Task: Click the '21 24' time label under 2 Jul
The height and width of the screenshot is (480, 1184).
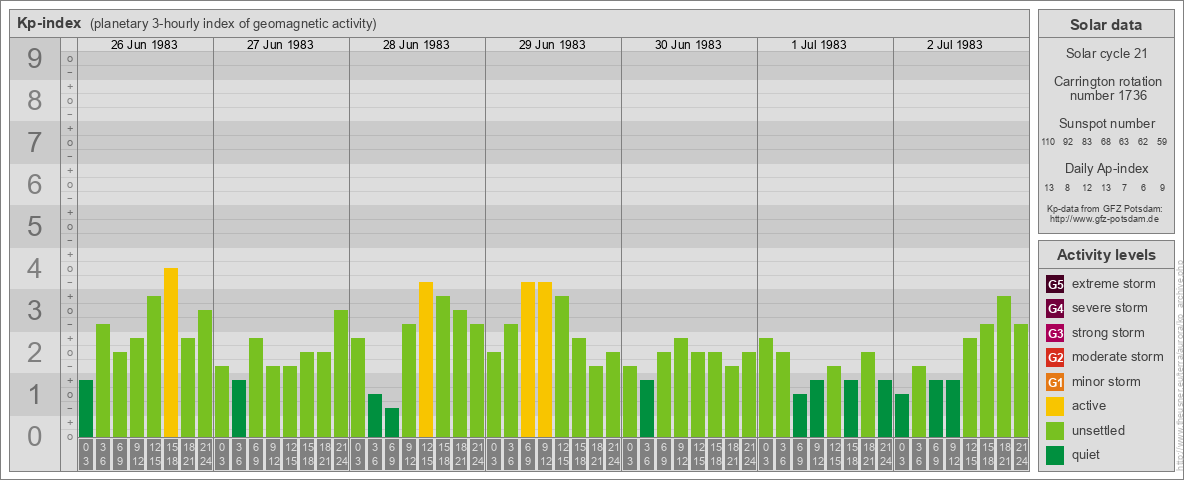Action: pyautogui.click(x=1020, y=456)
